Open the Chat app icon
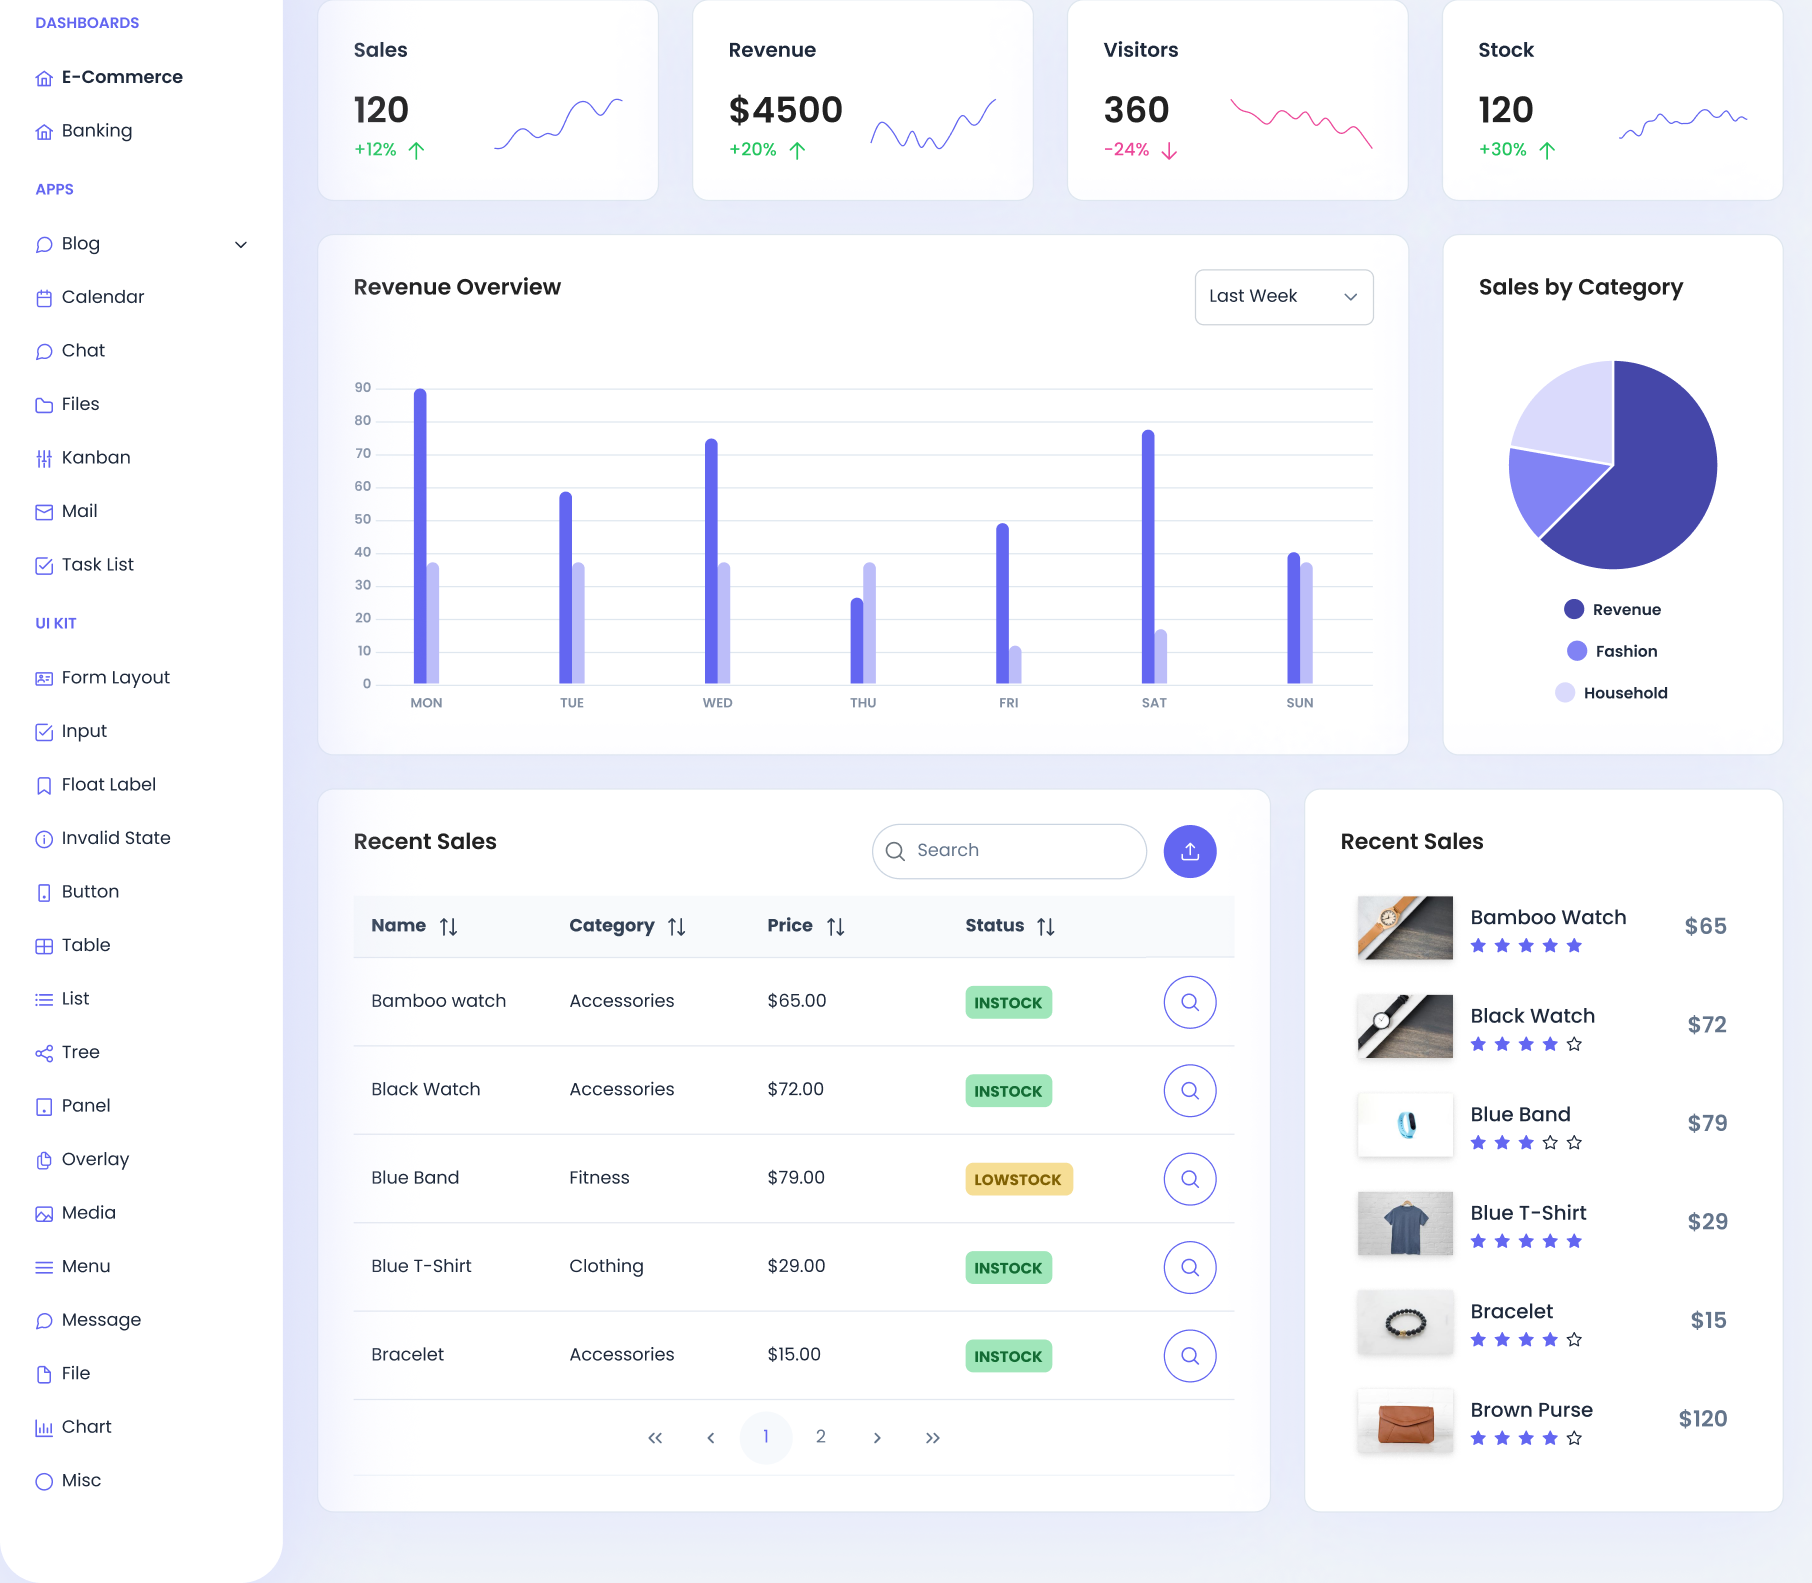This screenshot has width=1812, height=1583. pos(44,350)
